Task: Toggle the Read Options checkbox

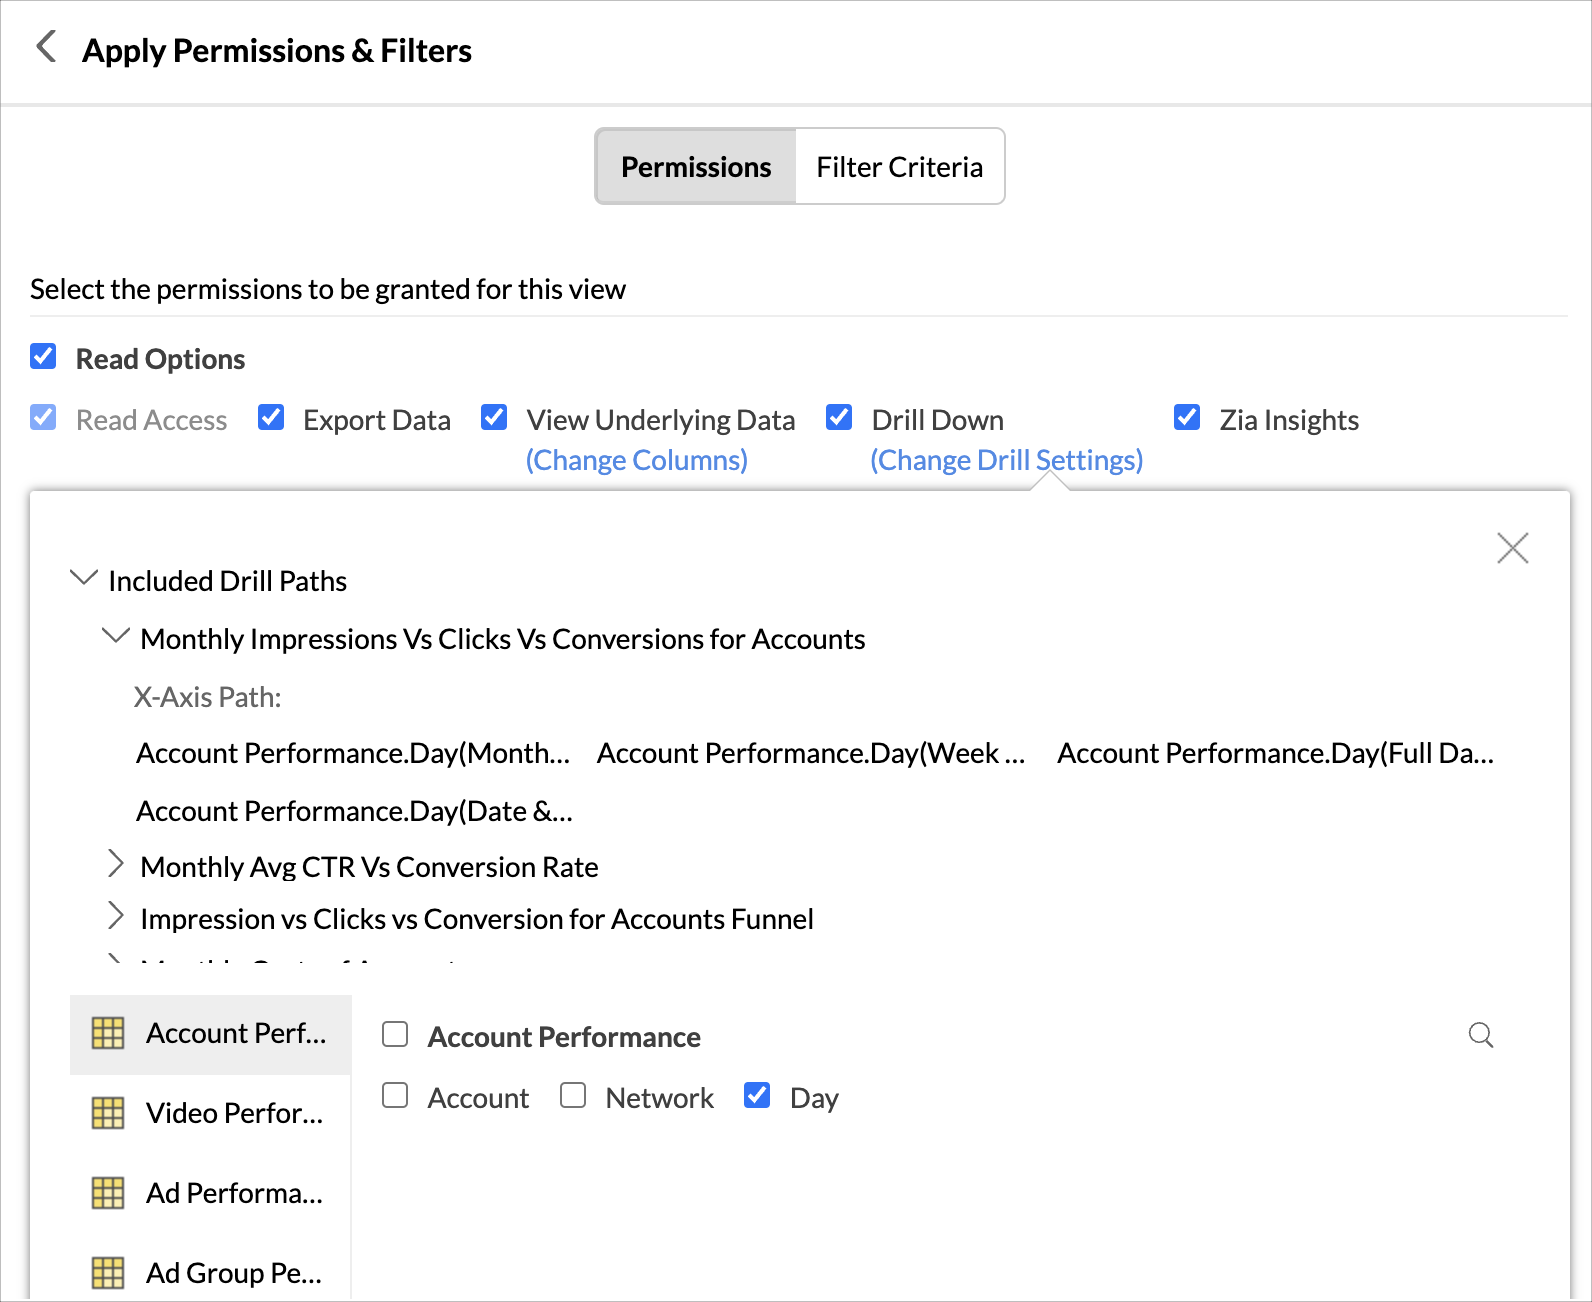Action: coord(43,357)
